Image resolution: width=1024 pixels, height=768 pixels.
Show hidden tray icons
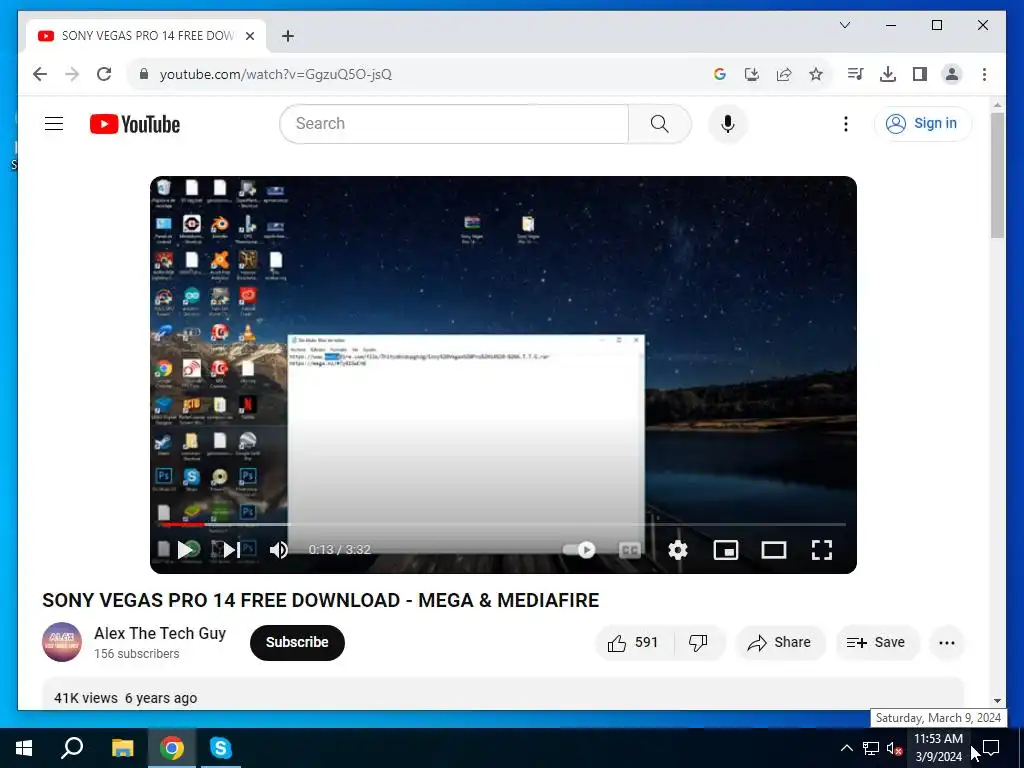(x=846, y=748)
